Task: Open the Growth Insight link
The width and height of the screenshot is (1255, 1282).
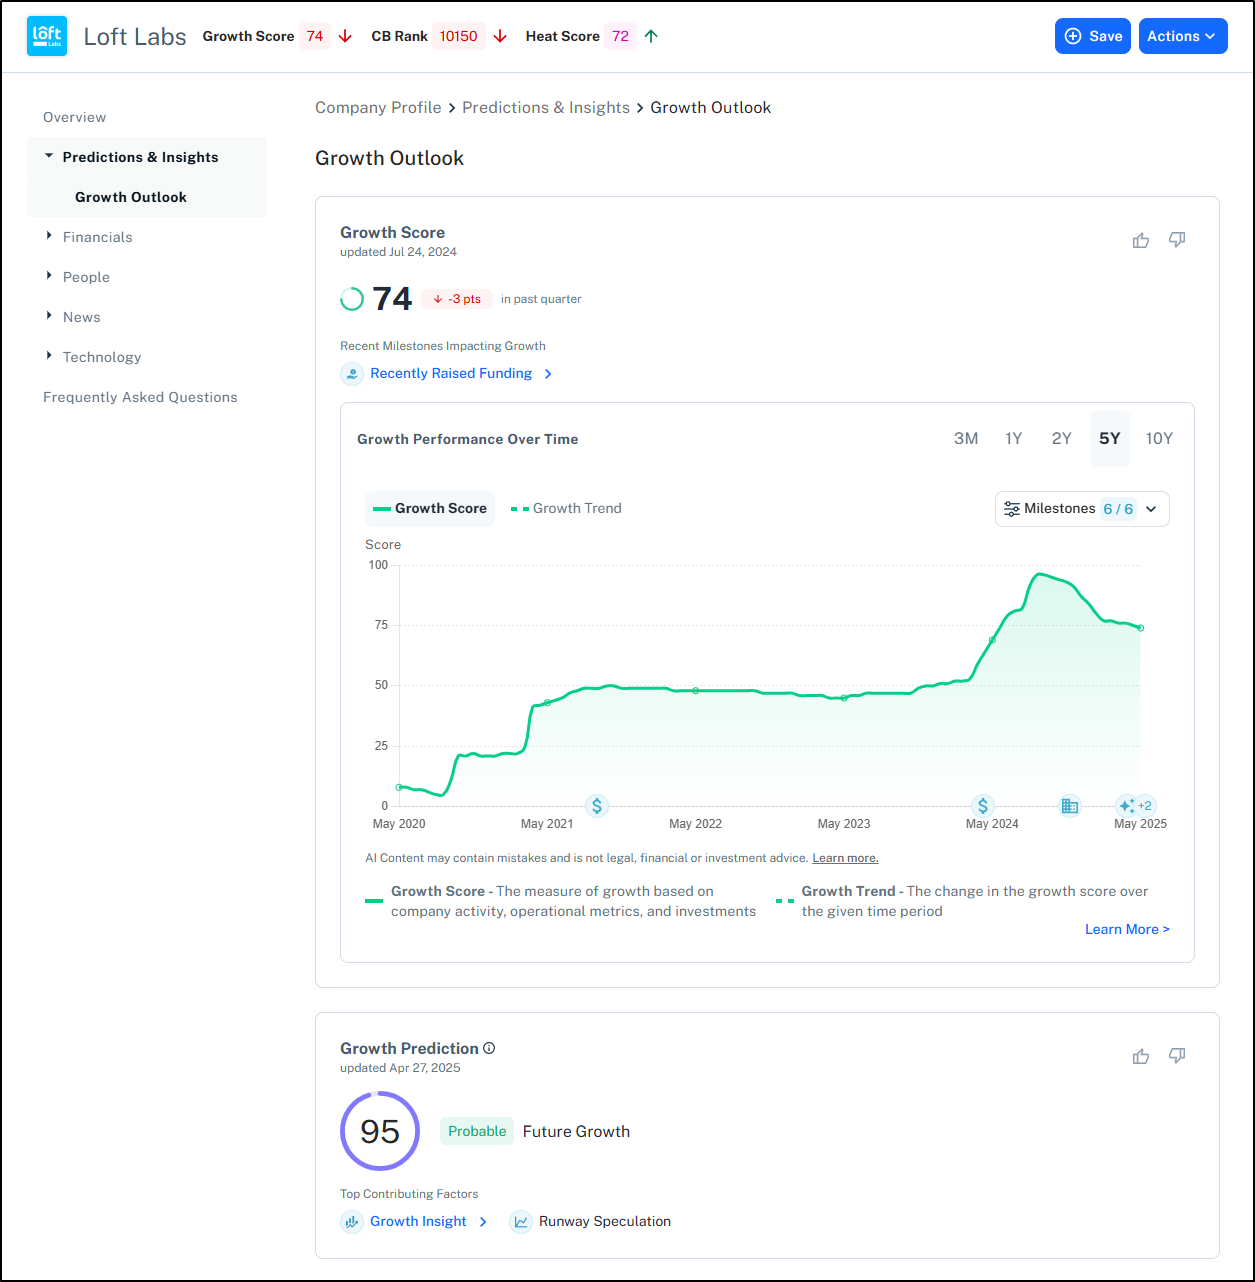Action: tap(418, 1222)
